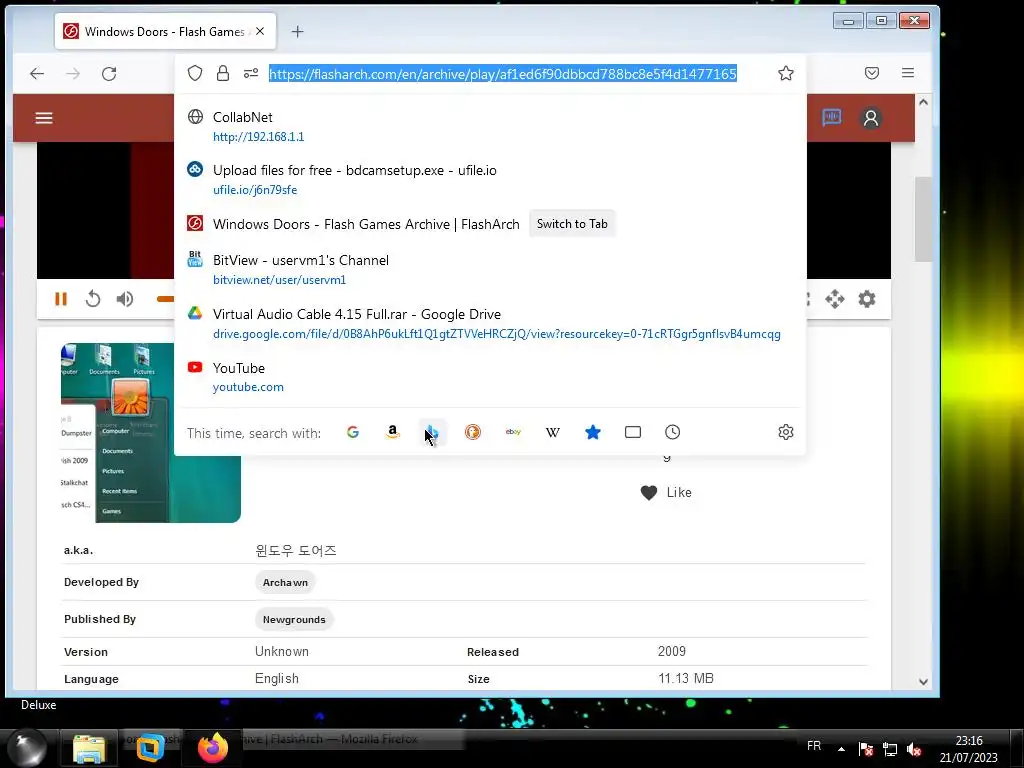The height and width of the screenshot is (768, 1024).
Task: Open the FlashArch user account icon
Action: click(x=871, y=118)
